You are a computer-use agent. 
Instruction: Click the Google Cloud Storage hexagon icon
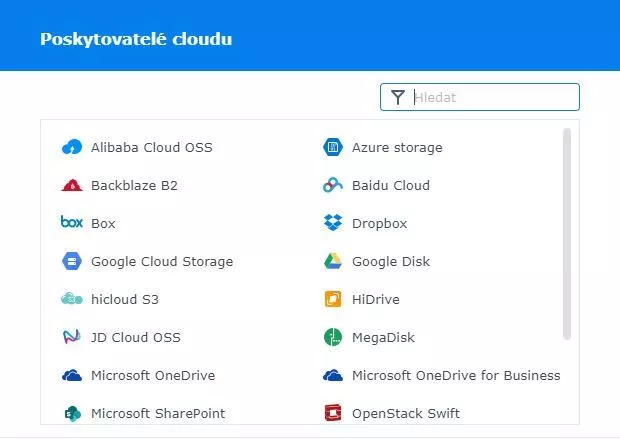(x=72, y=261)
